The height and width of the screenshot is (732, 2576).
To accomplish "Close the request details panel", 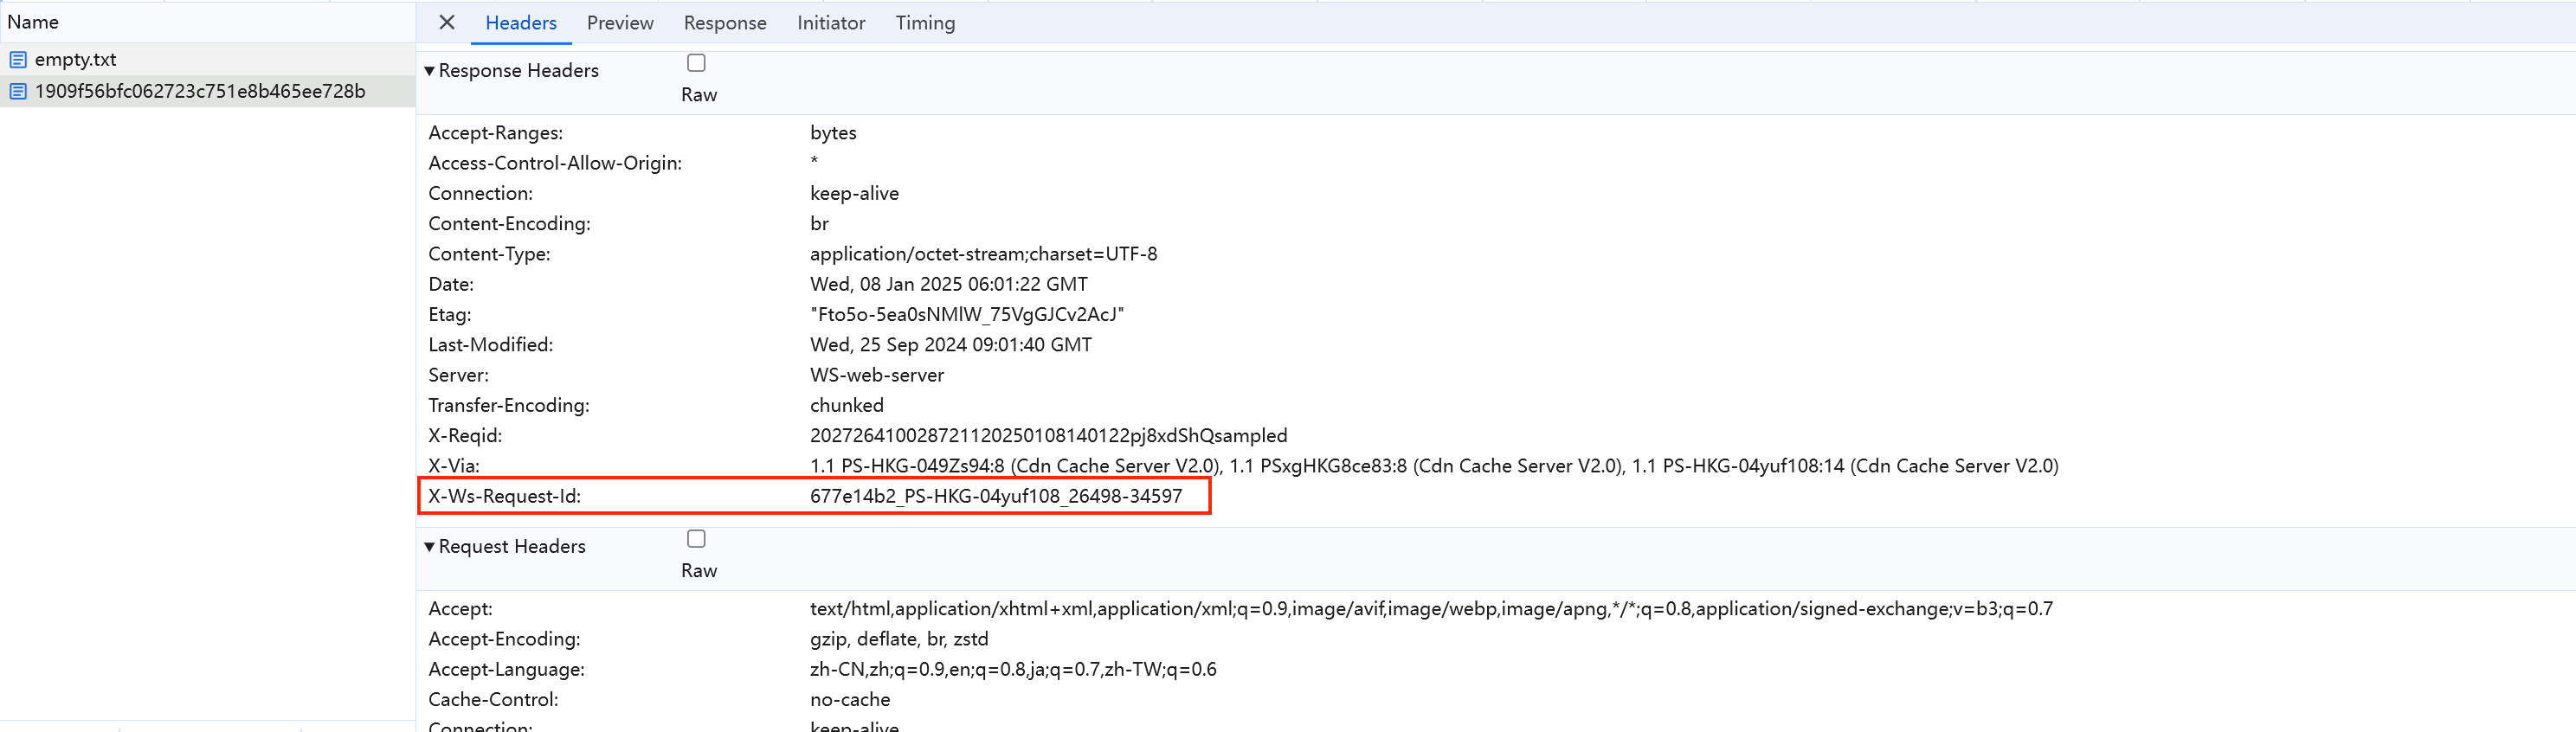I will point(447,22).
